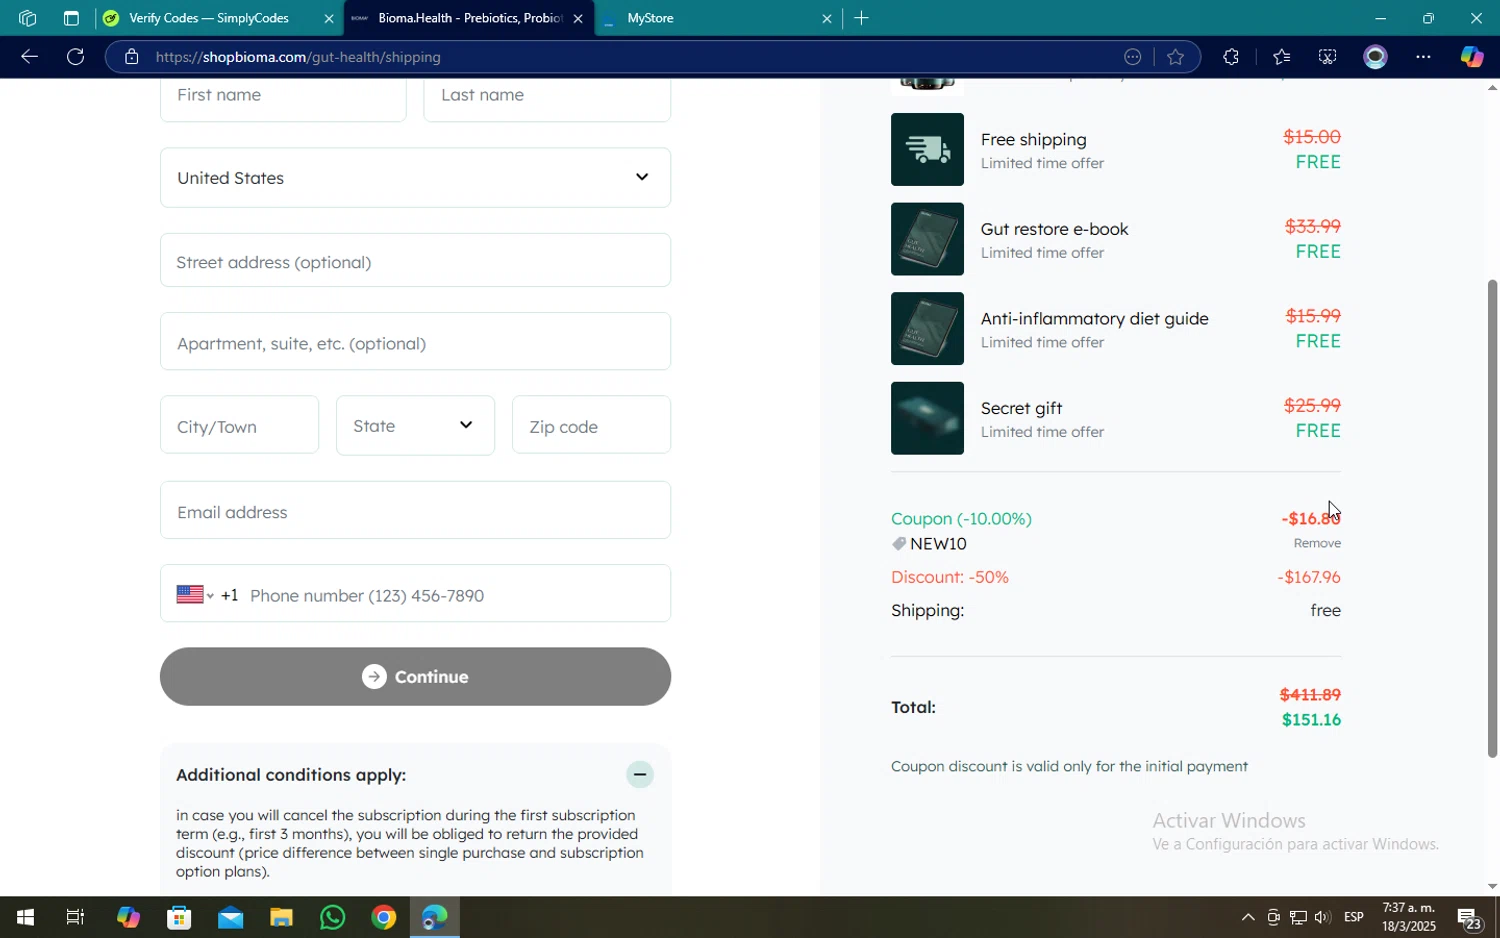
Task: Add this page to favorites
Action: coord(1176,57)
